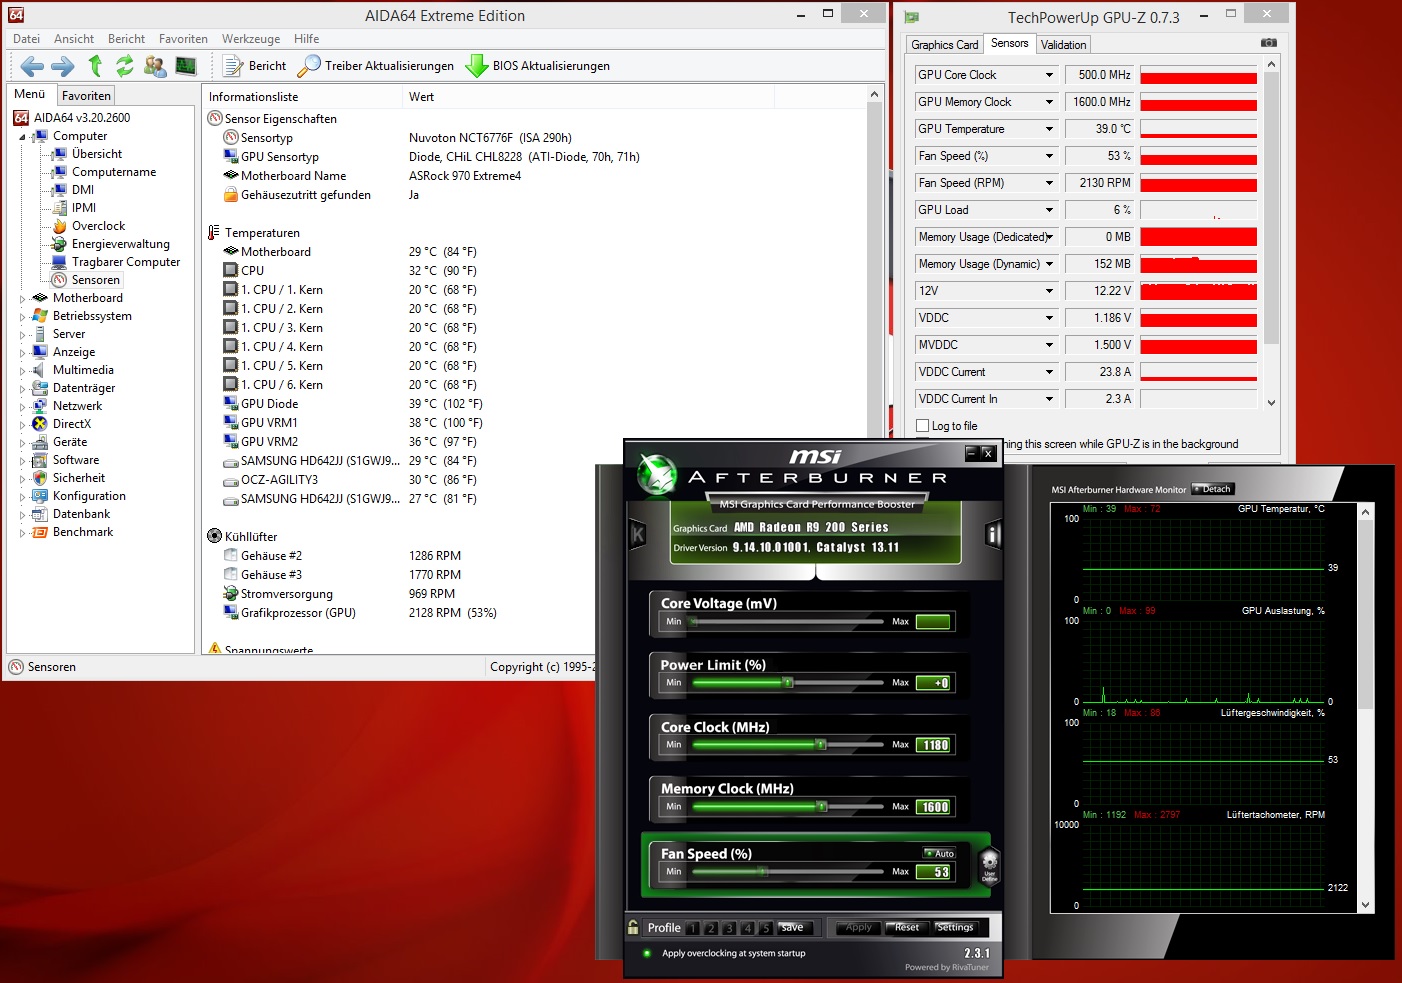The height and width of the screenshot is (983, 1402).
Task: Click the Afterburner profile lock icon
Action: (x=633, y=927)
